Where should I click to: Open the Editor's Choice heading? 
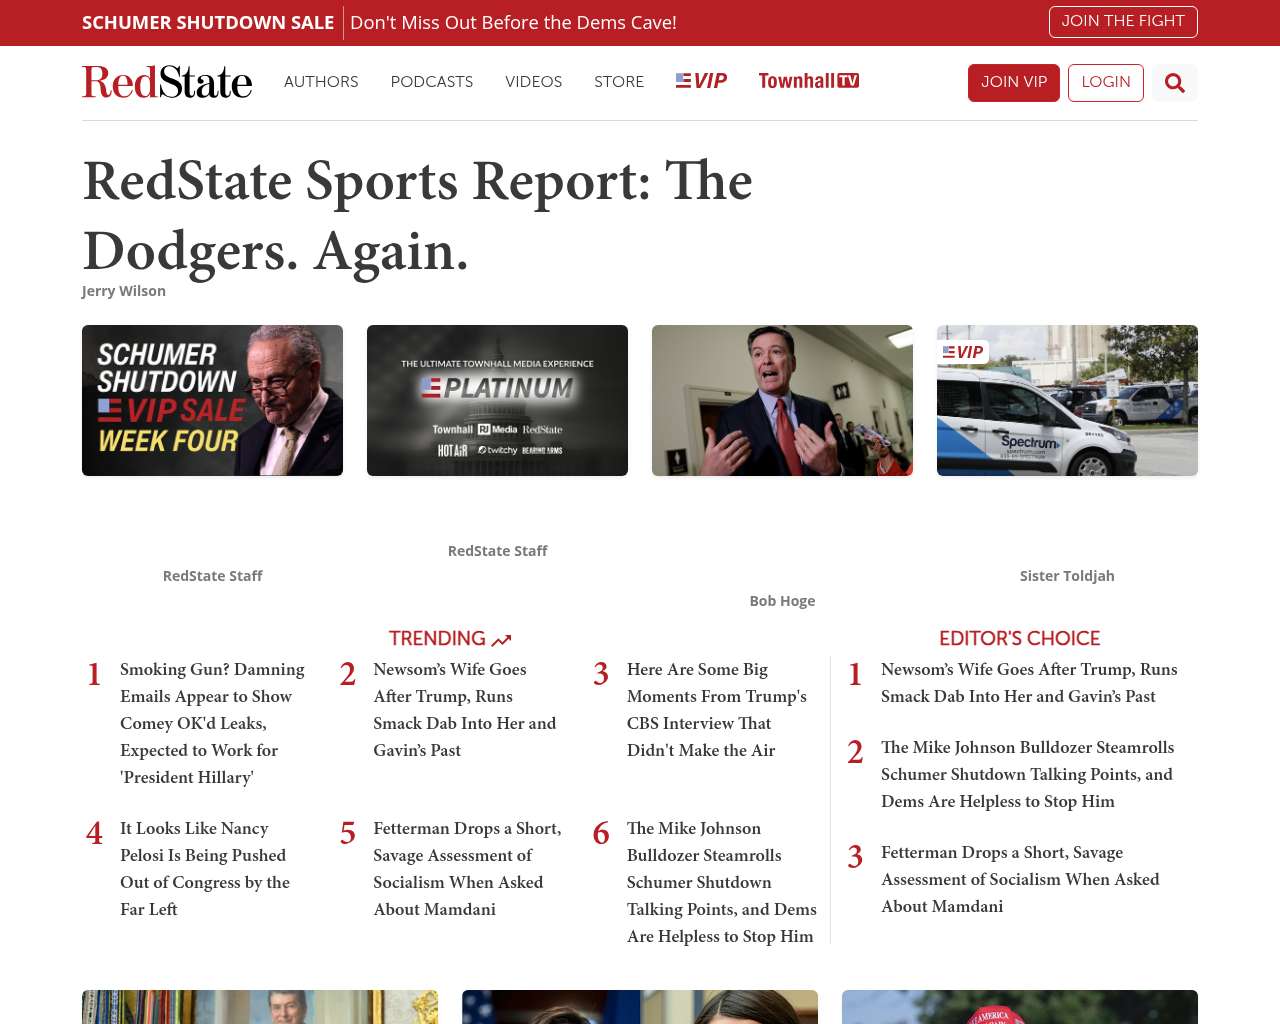tap(1019, 639)
